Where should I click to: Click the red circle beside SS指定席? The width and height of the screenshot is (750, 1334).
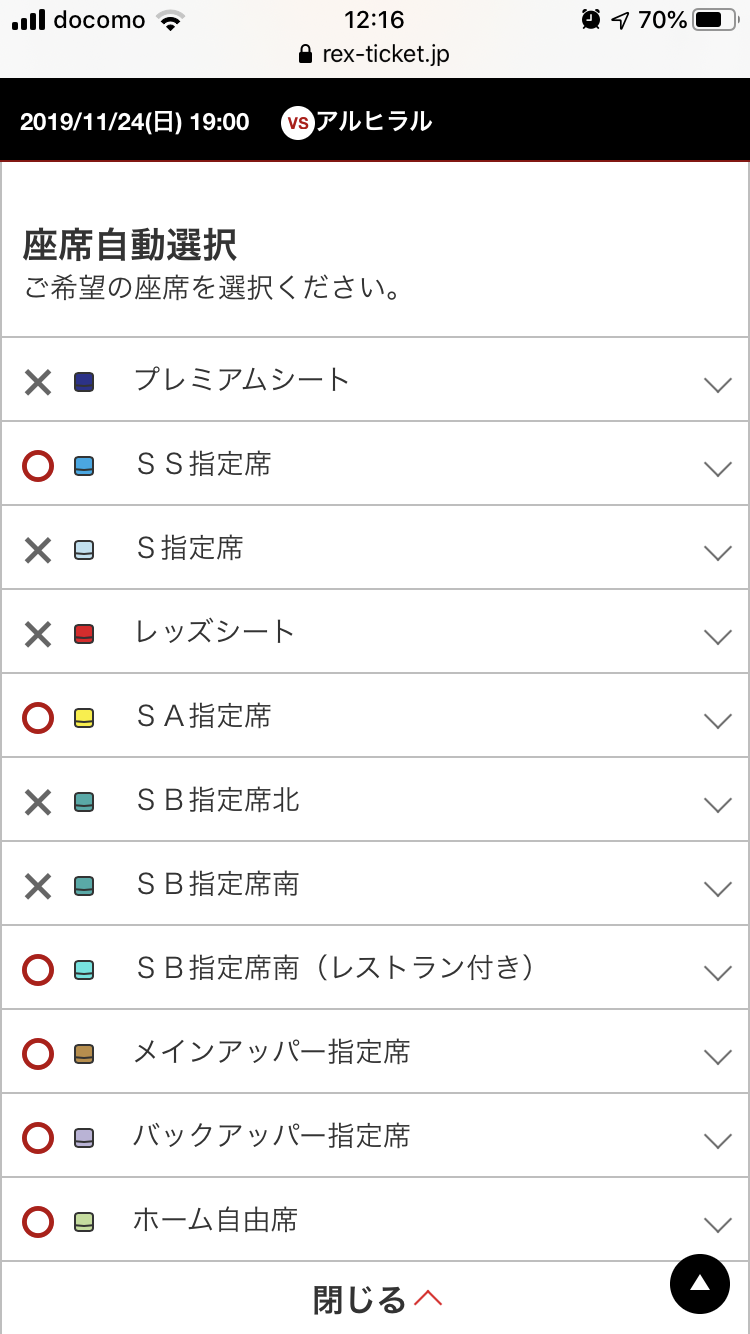[x=38, y=466]
